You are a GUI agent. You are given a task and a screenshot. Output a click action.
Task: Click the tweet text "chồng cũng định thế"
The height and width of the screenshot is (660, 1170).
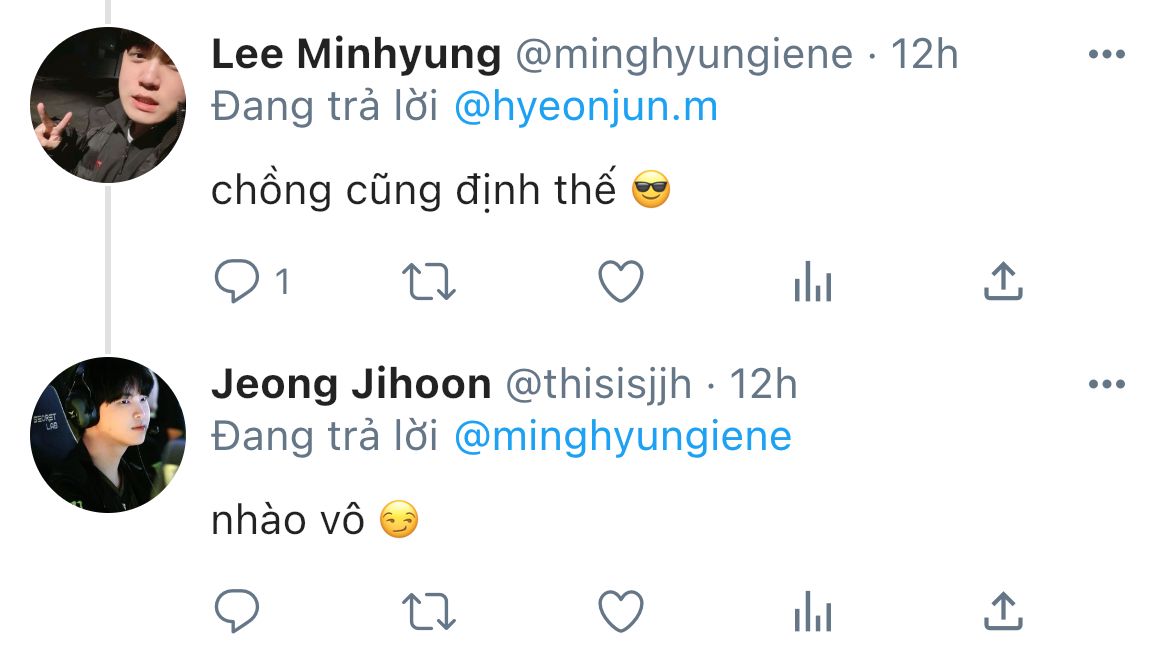pyautogui.click(x=413, y=190)
